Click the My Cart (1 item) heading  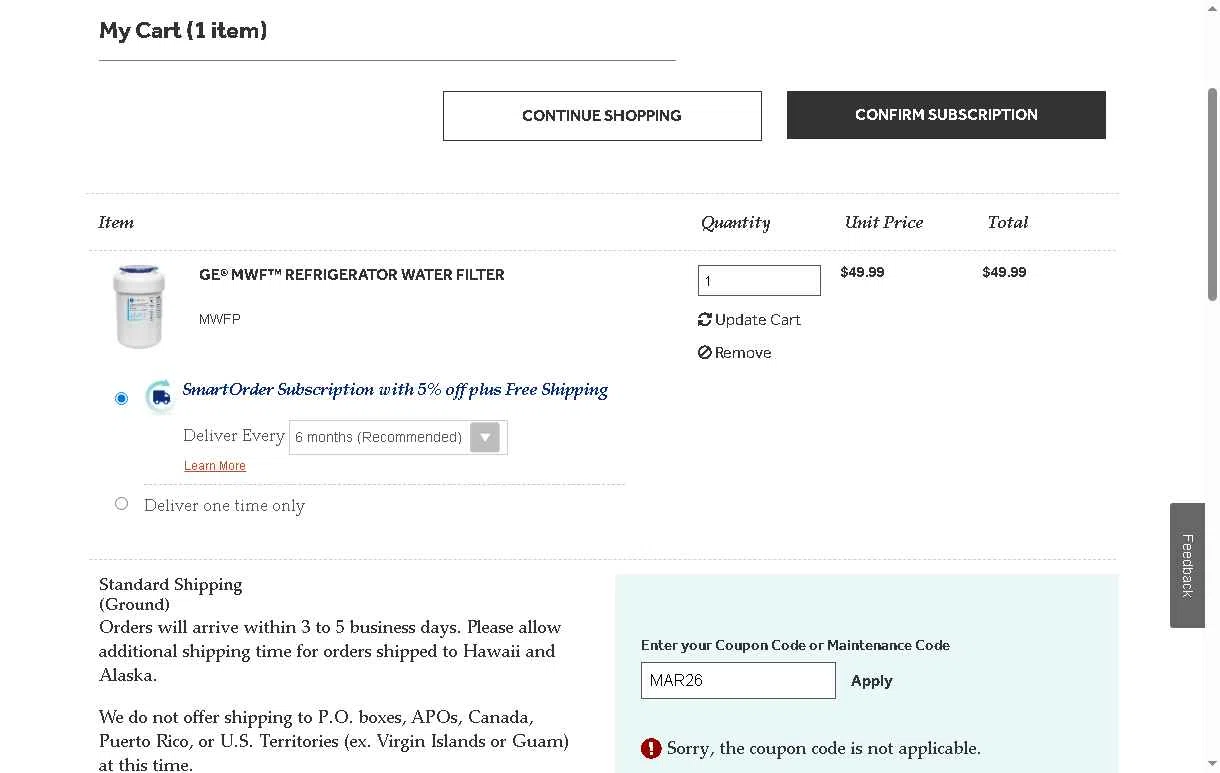click(183, 31)
